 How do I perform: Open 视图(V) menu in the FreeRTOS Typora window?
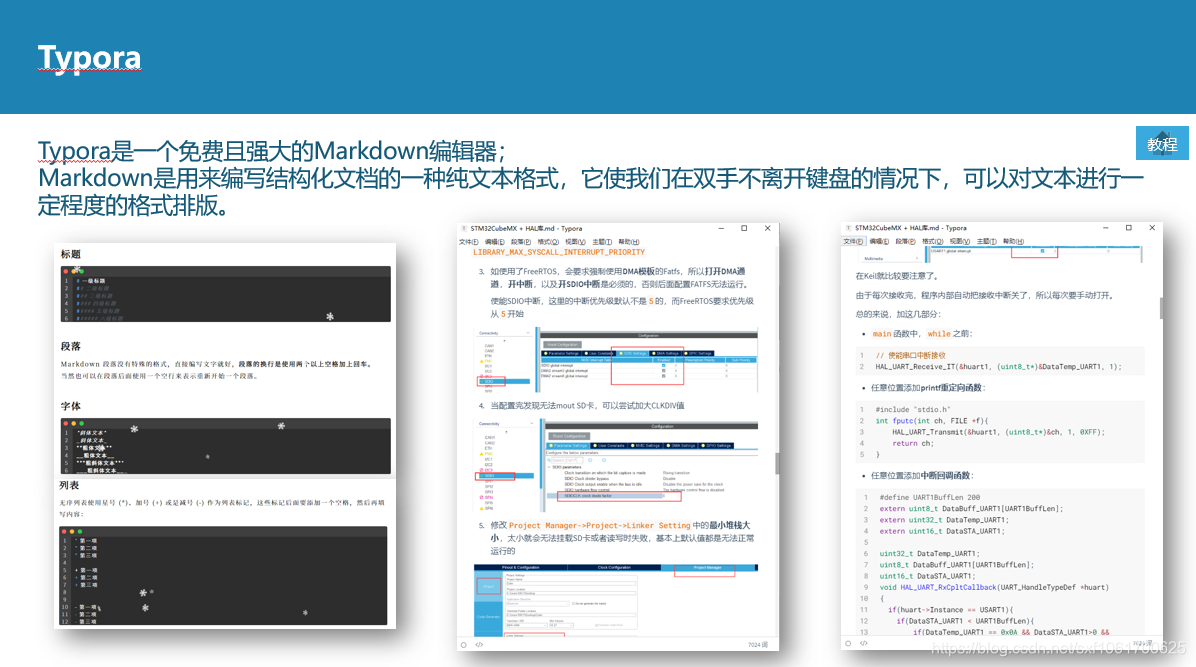(575, 242)
